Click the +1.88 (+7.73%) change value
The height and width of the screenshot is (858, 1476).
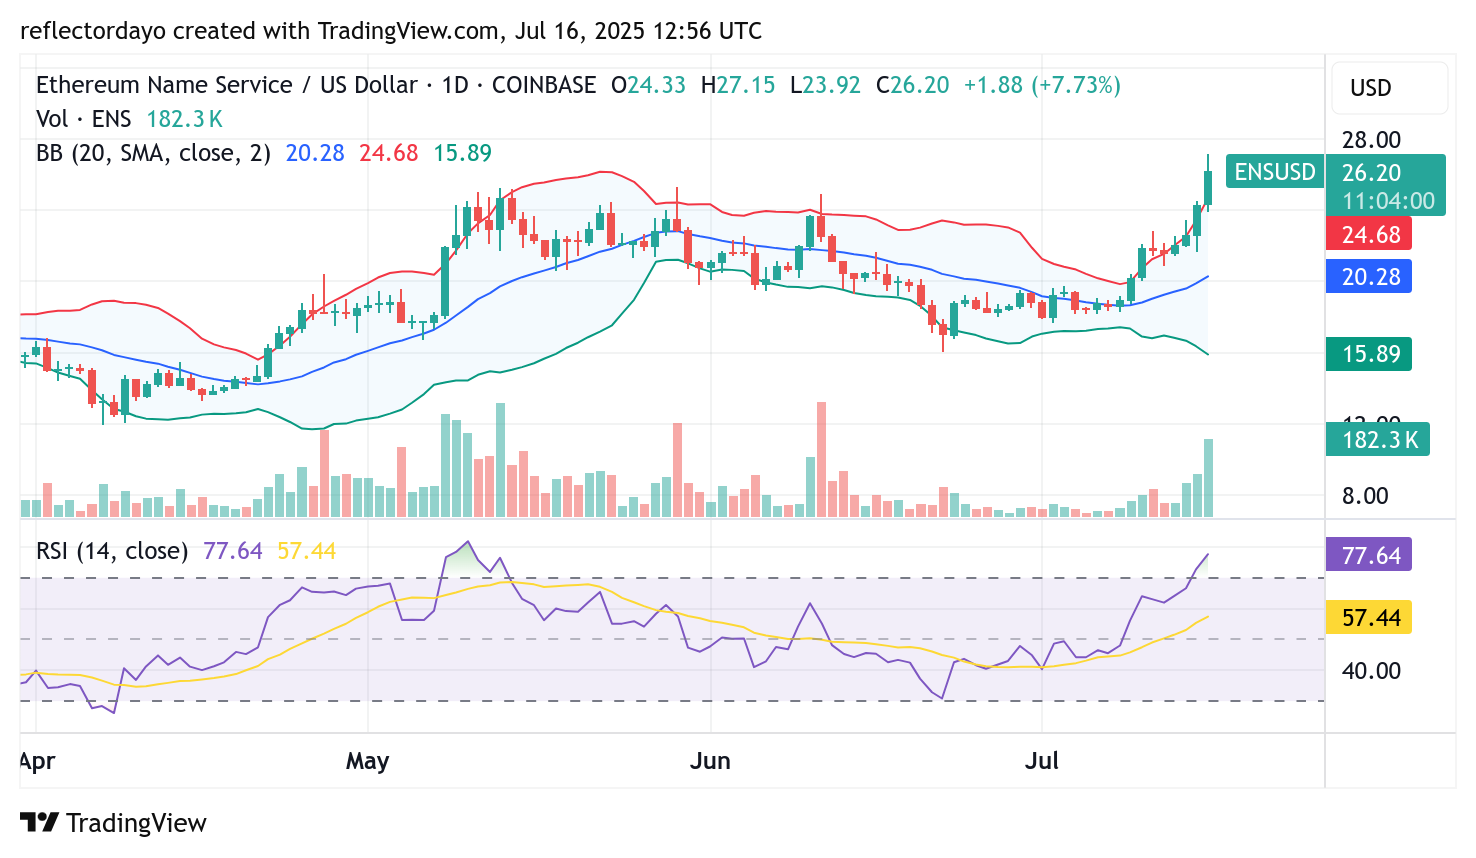(x=1042, y=85)
